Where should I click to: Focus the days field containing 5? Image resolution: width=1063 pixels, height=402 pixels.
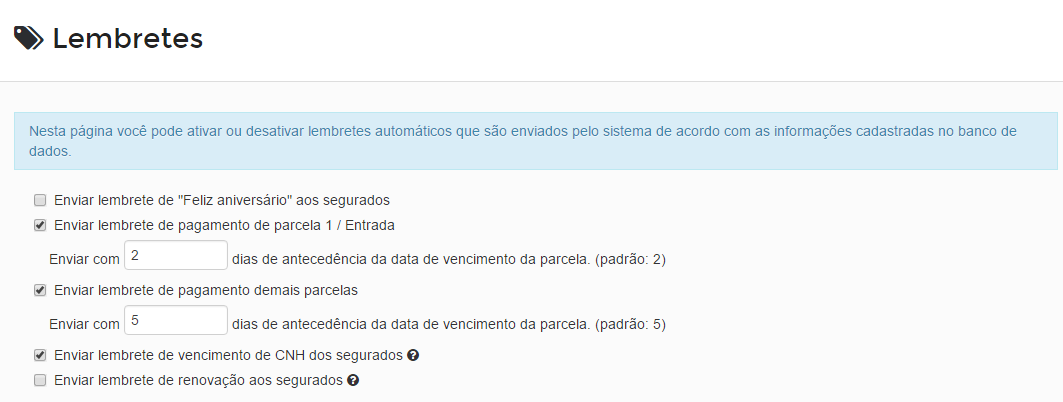[176, 320]
